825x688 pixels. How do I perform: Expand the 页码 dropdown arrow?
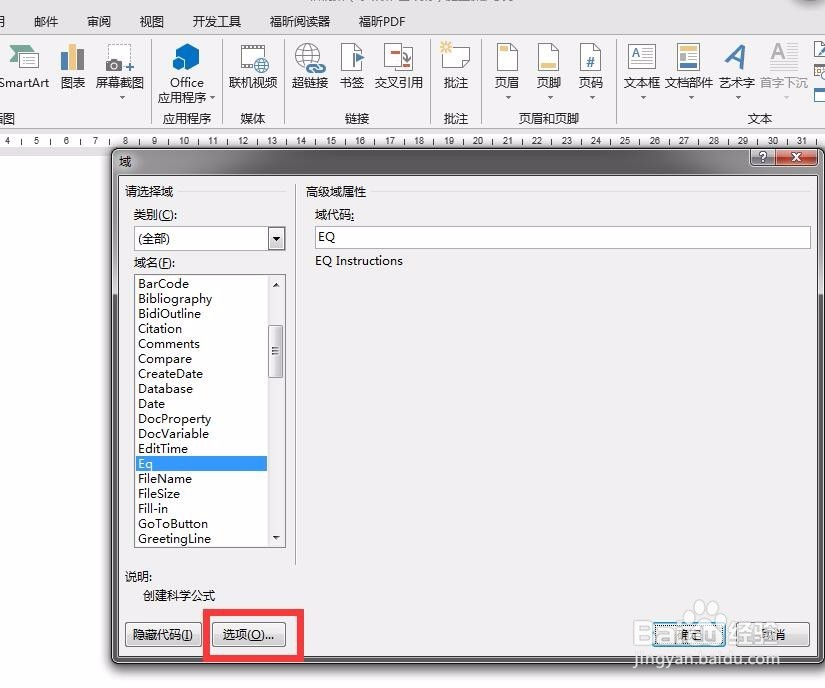coord(592,98)
